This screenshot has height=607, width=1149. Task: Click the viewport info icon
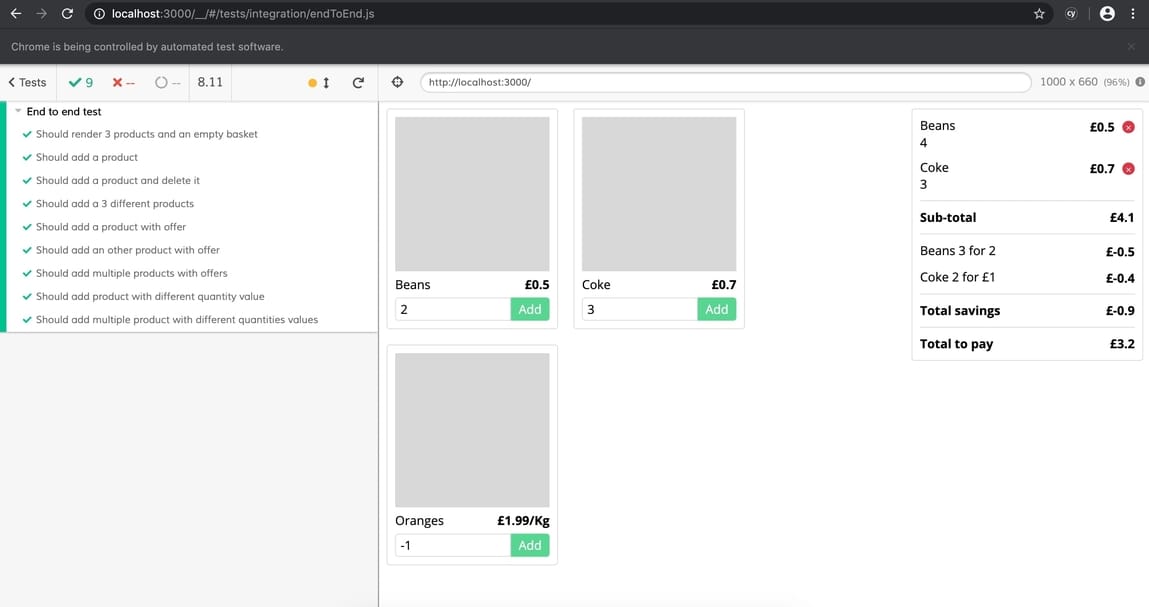coord(1140,82)
